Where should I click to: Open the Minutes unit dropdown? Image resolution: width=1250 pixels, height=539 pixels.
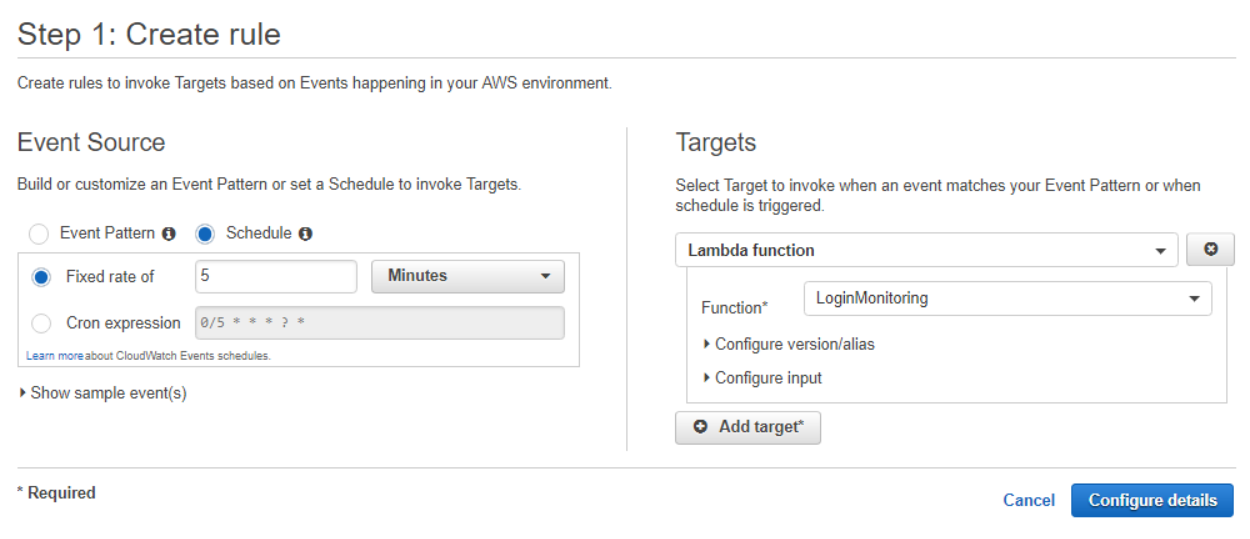coord(468,276)
